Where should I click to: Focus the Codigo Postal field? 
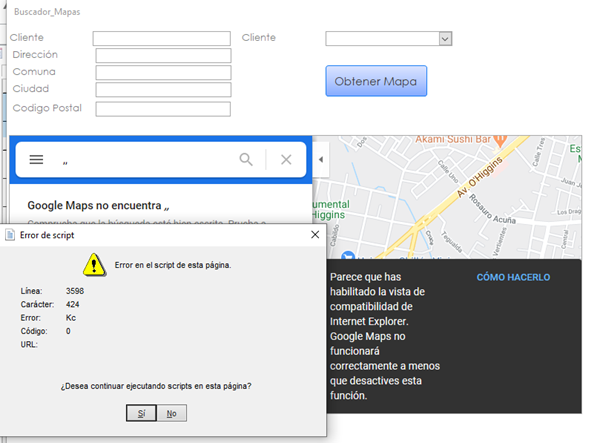click(x=163, y=109)
